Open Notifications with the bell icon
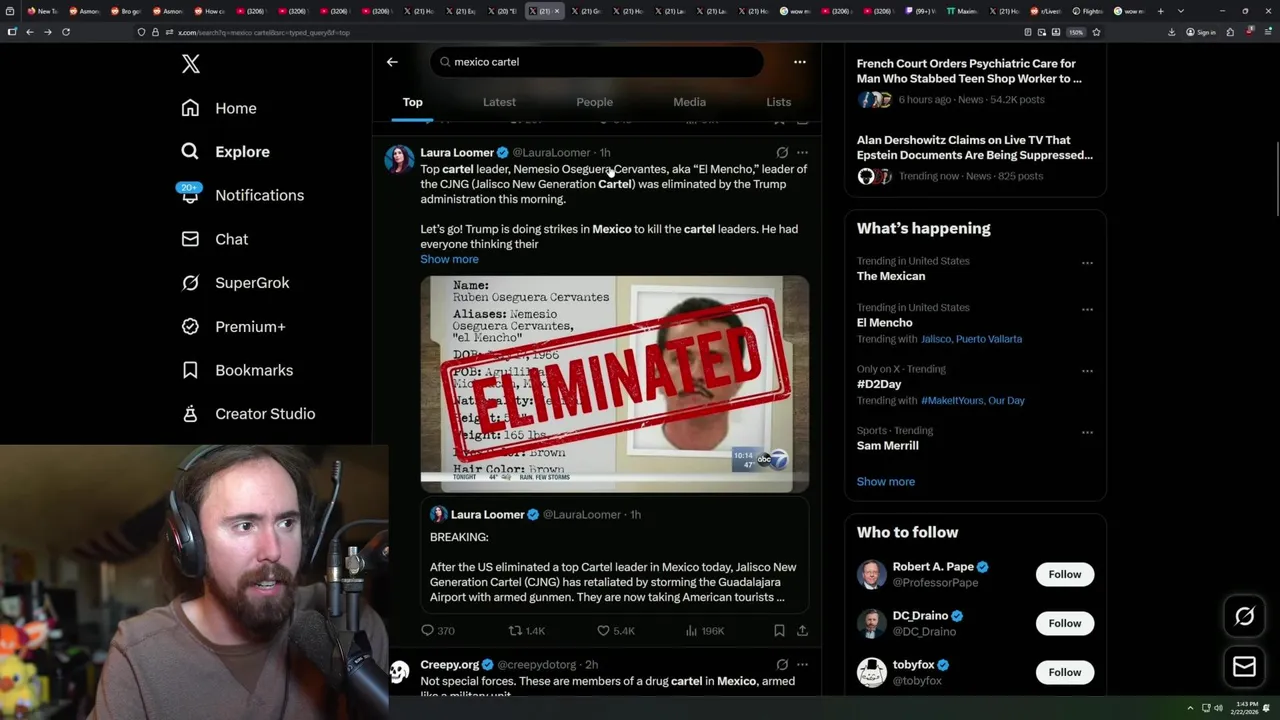1280x720 pixels. [x=241, y=195]
